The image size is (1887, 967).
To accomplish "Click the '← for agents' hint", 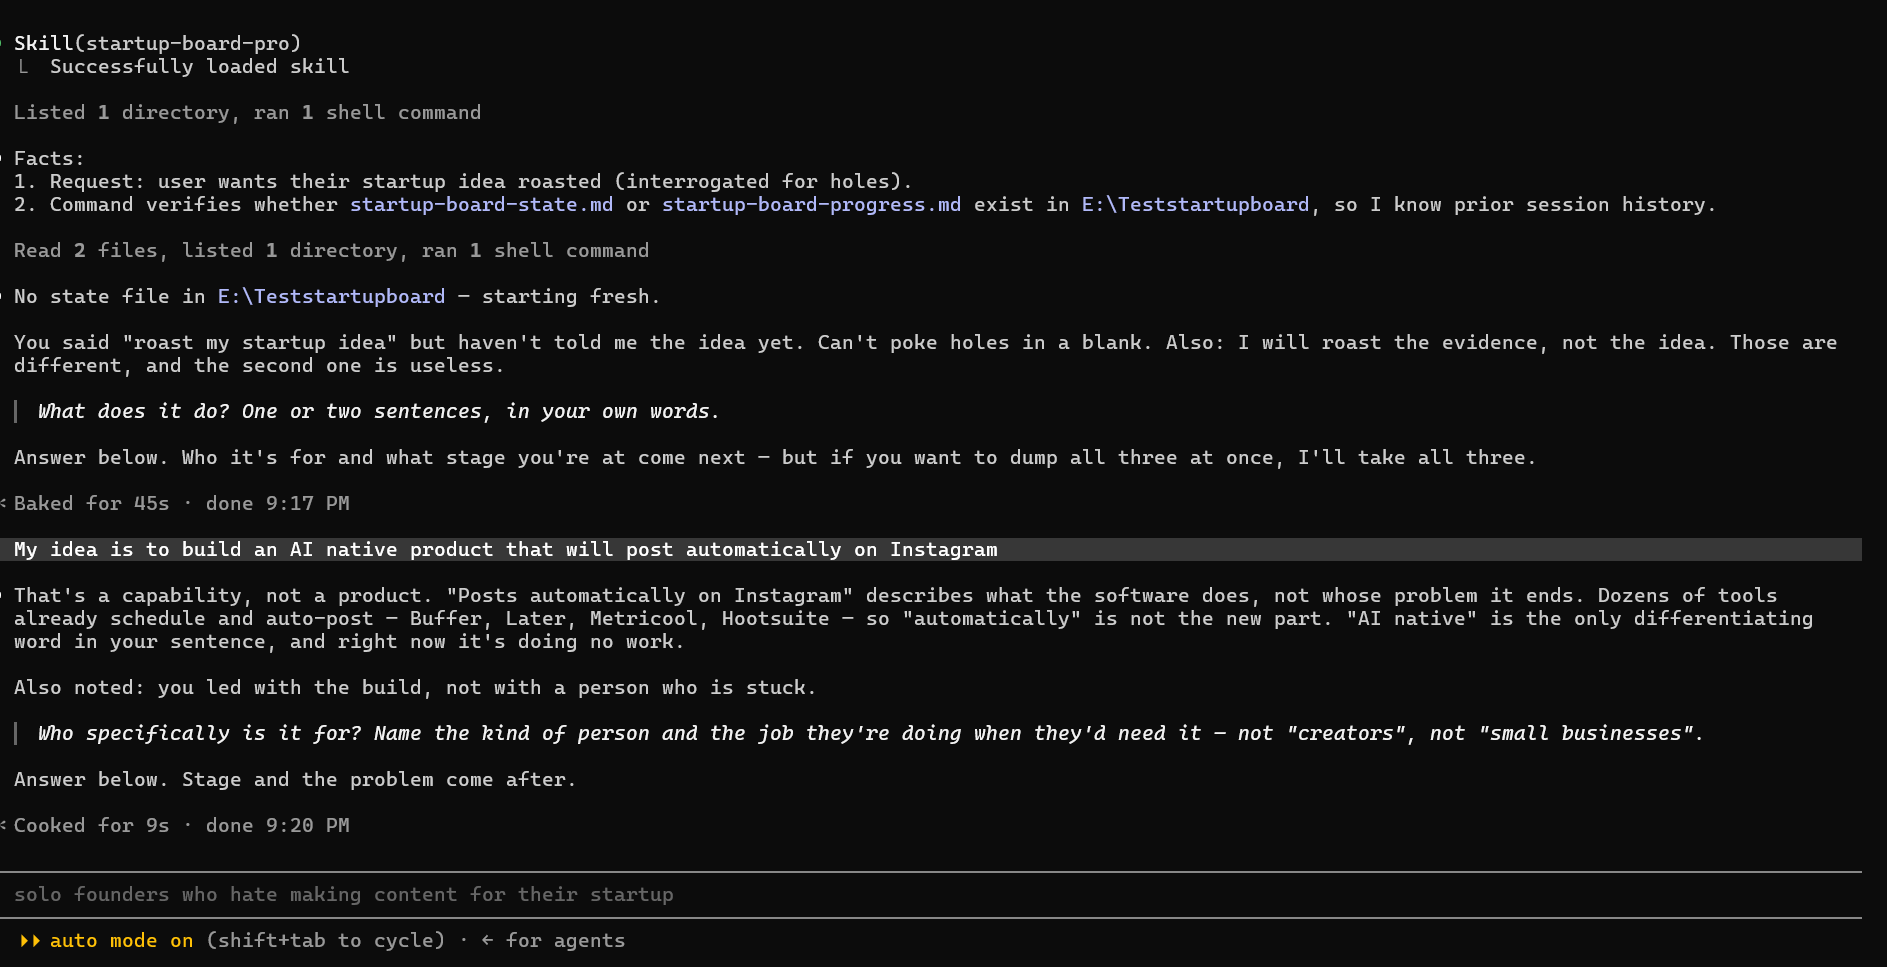I will pyautogui.click(x=553, y=940).
